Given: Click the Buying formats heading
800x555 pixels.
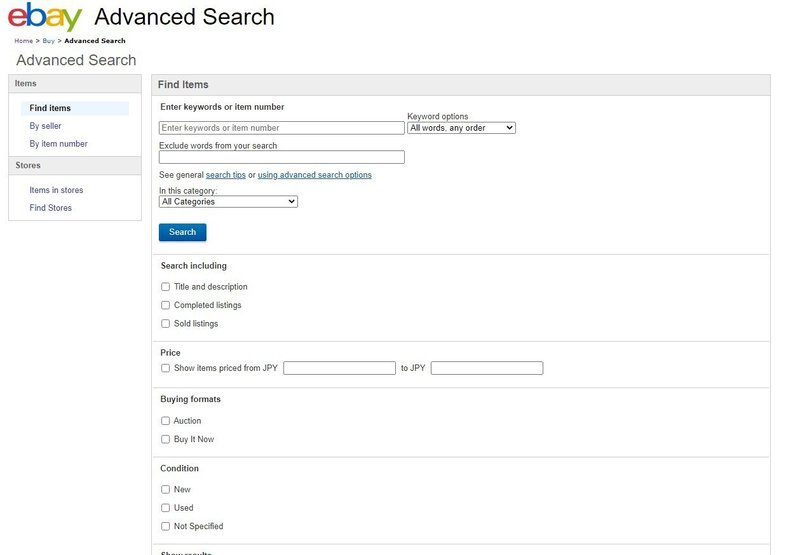Looking at the screenshot, I should point(190,399).
